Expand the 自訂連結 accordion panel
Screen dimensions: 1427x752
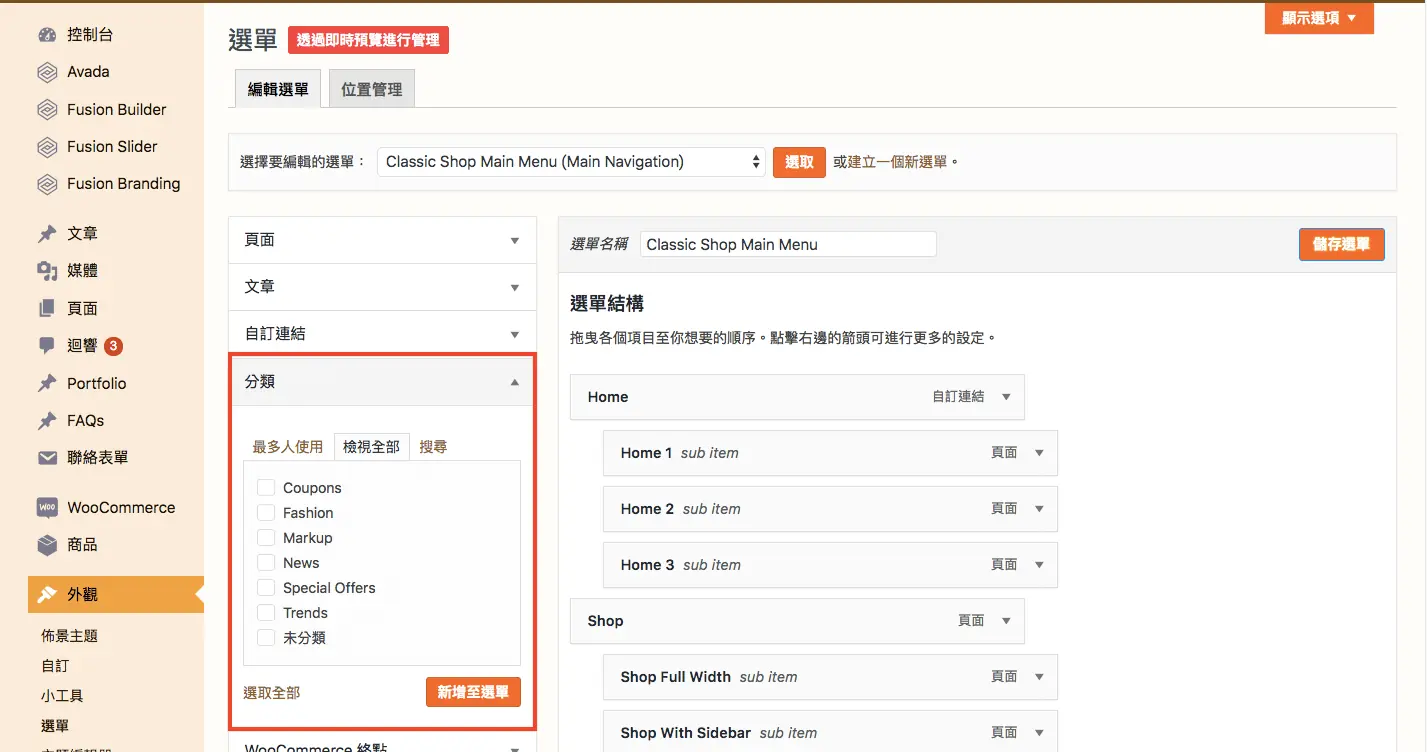tap(382, 334)
